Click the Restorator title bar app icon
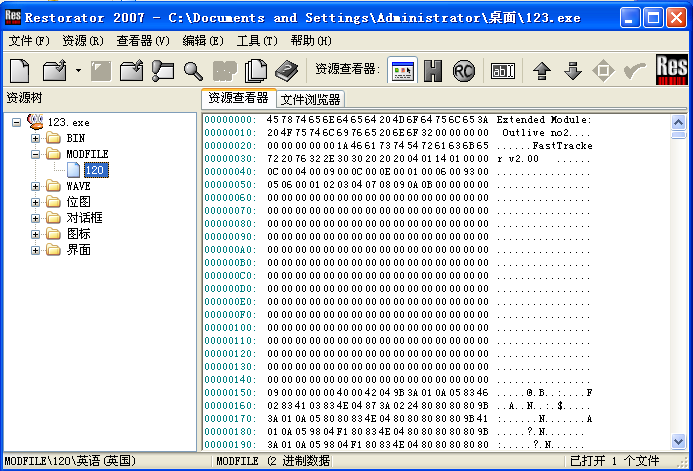Screen dimensions: 693x471 [x=13, y=17]
